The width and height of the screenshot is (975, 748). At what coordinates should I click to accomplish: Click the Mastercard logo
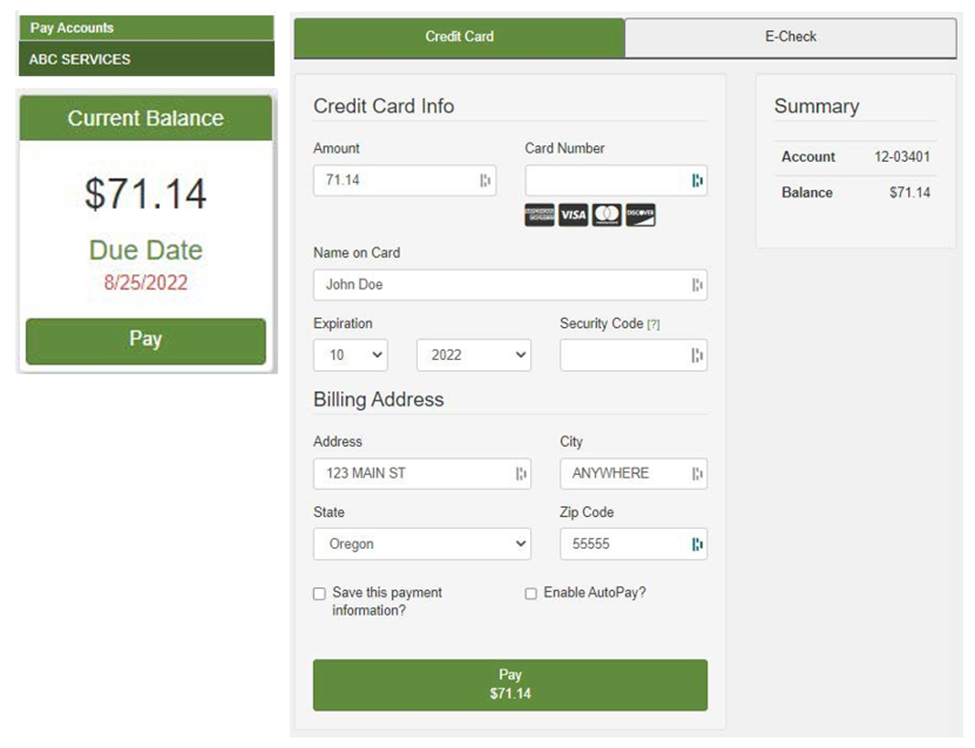click(x=607, y=215)
